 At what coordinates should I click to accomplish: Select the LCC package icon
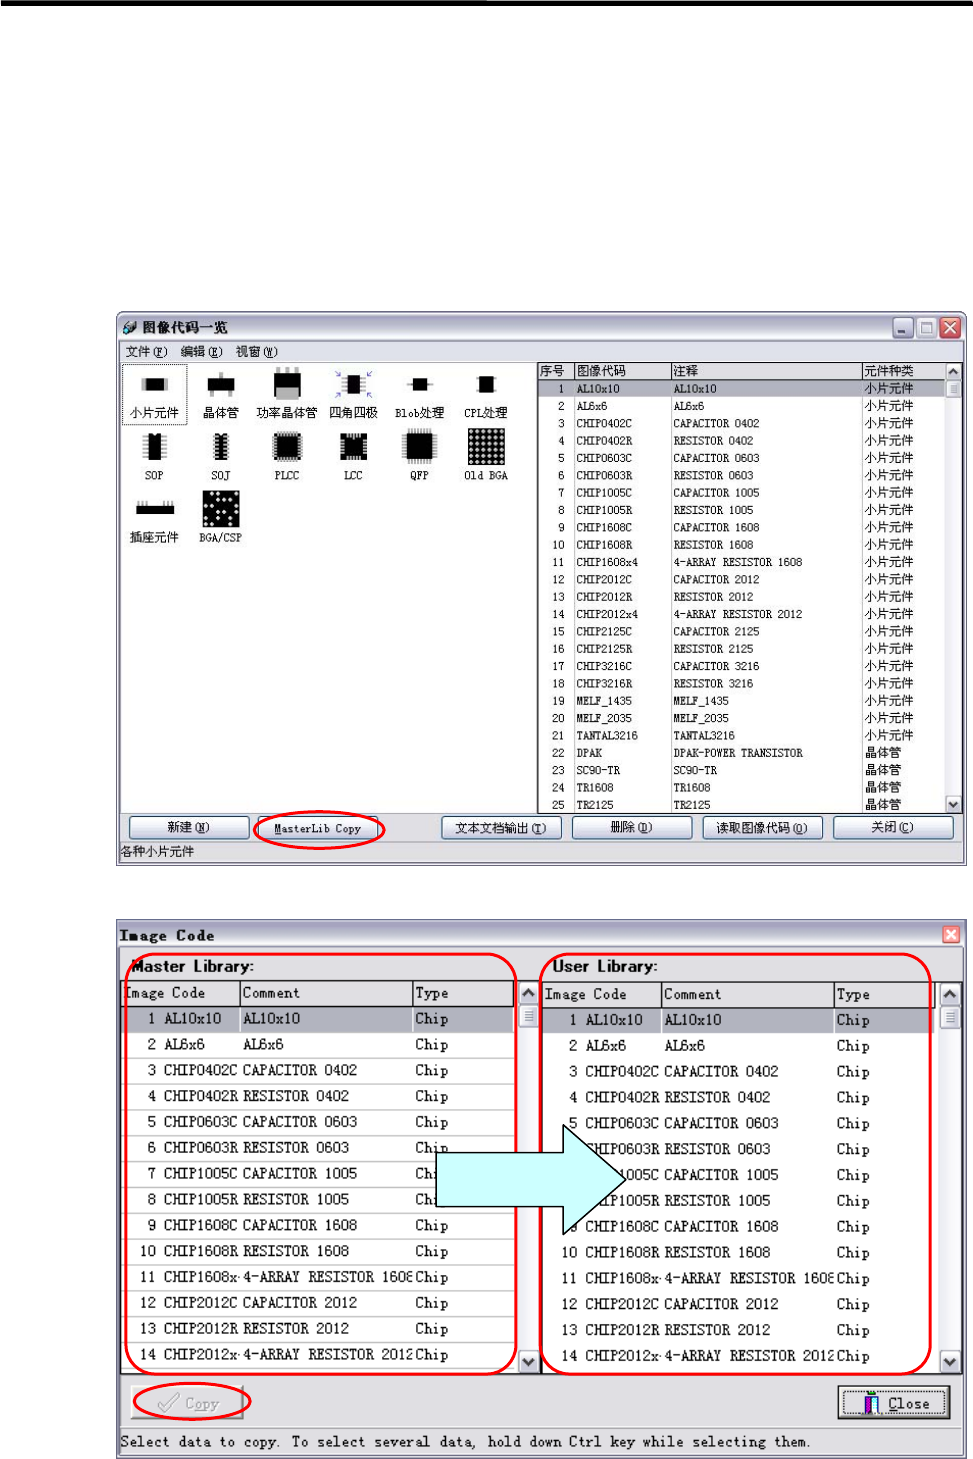353,456
